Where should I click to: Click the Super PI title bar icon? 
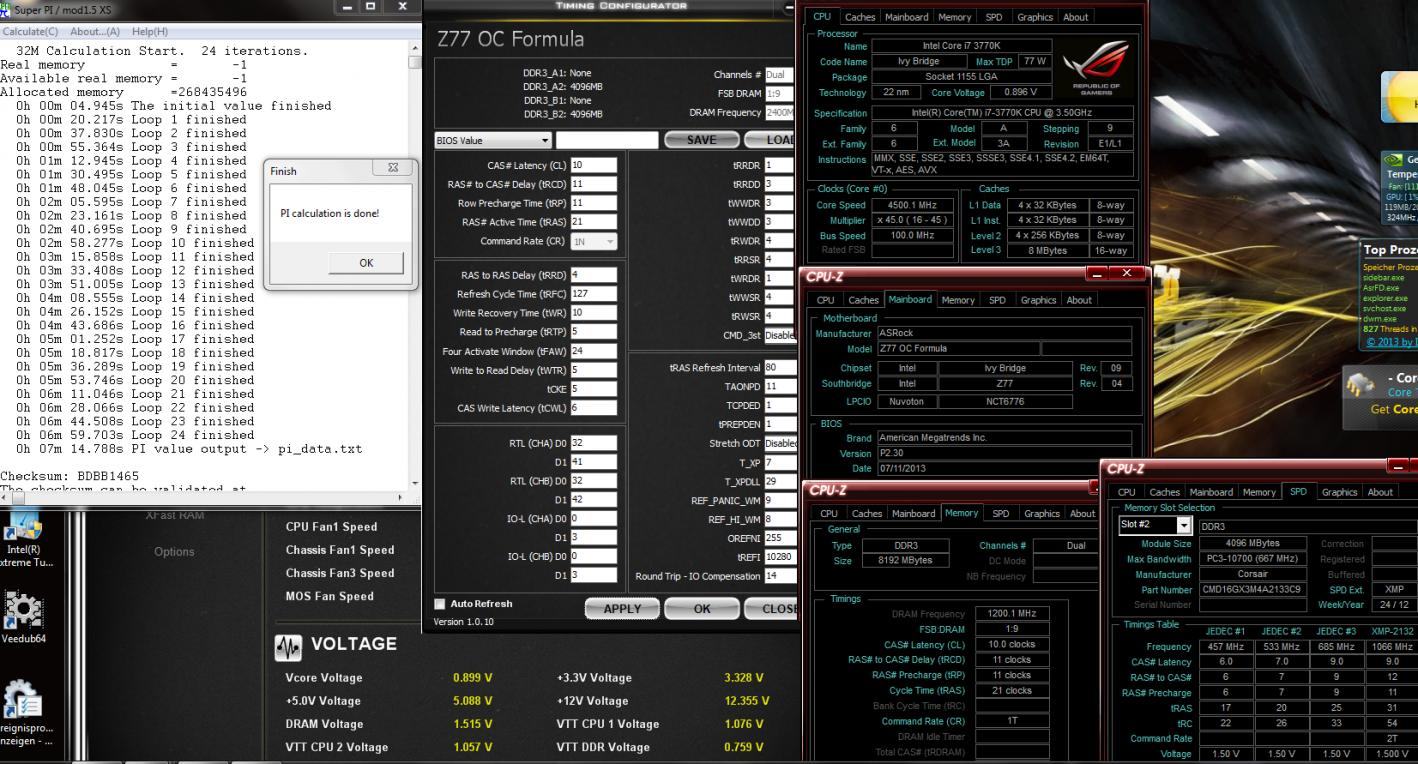(x=6, y=8)
